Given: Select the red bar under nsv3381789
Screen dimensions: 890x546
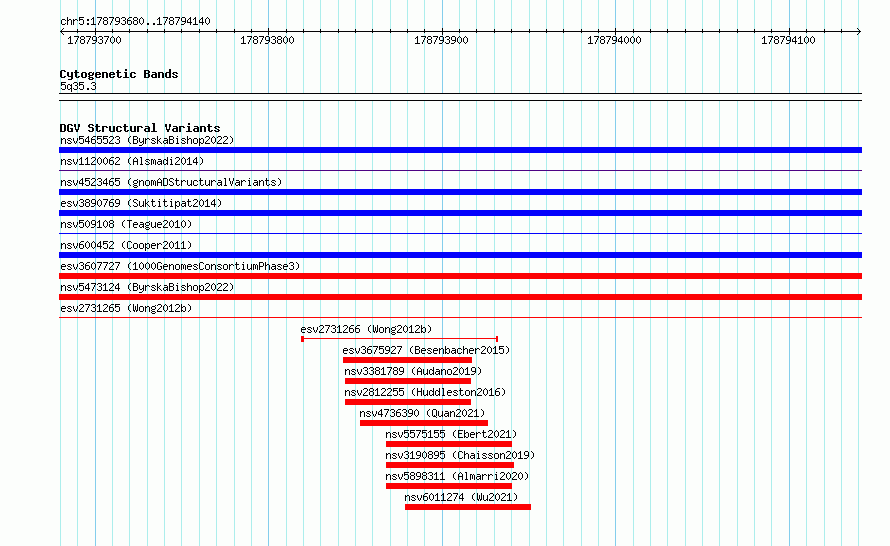Looking at the screenshot, I should tap(408, 381).
